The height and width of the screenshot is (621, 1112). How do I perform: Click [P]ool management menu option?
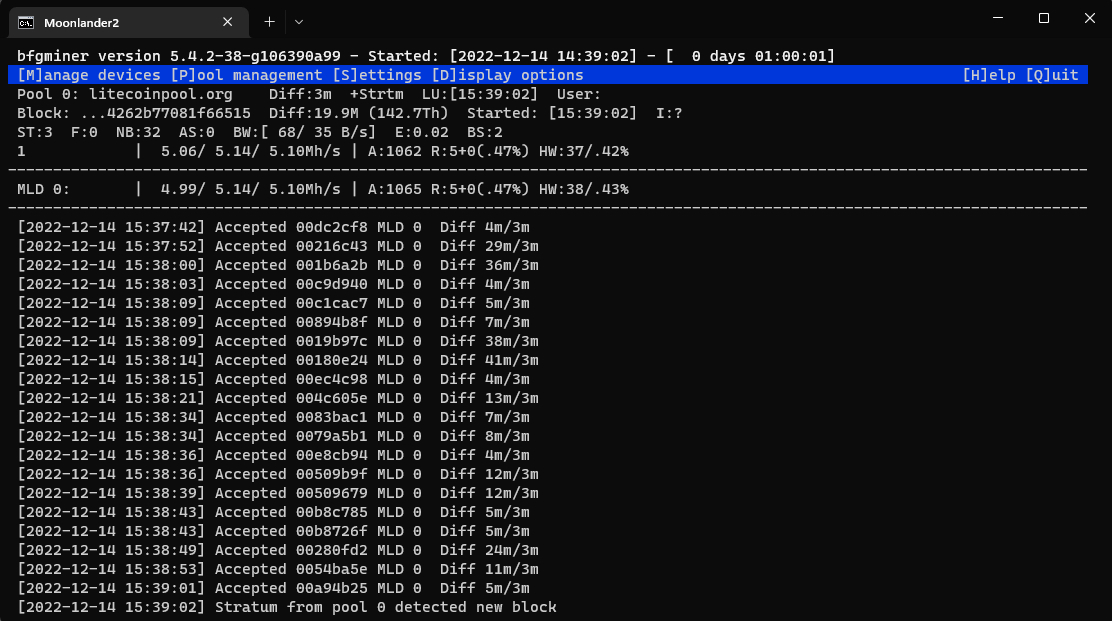246,75
